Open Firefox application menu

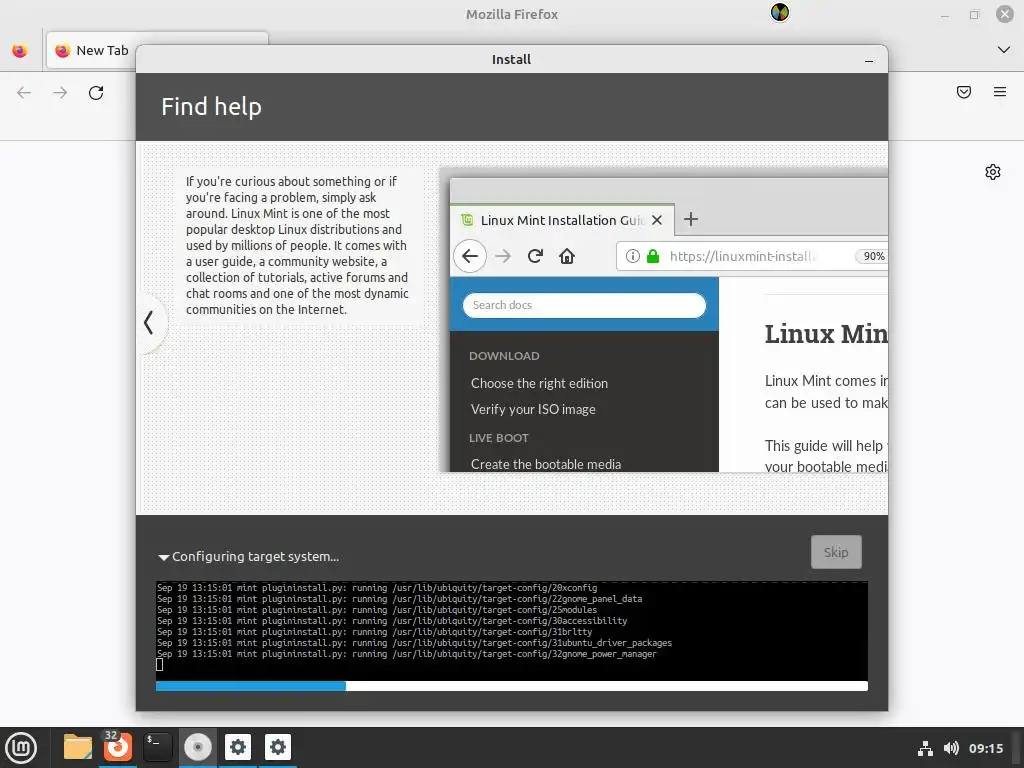pos(999,92)
